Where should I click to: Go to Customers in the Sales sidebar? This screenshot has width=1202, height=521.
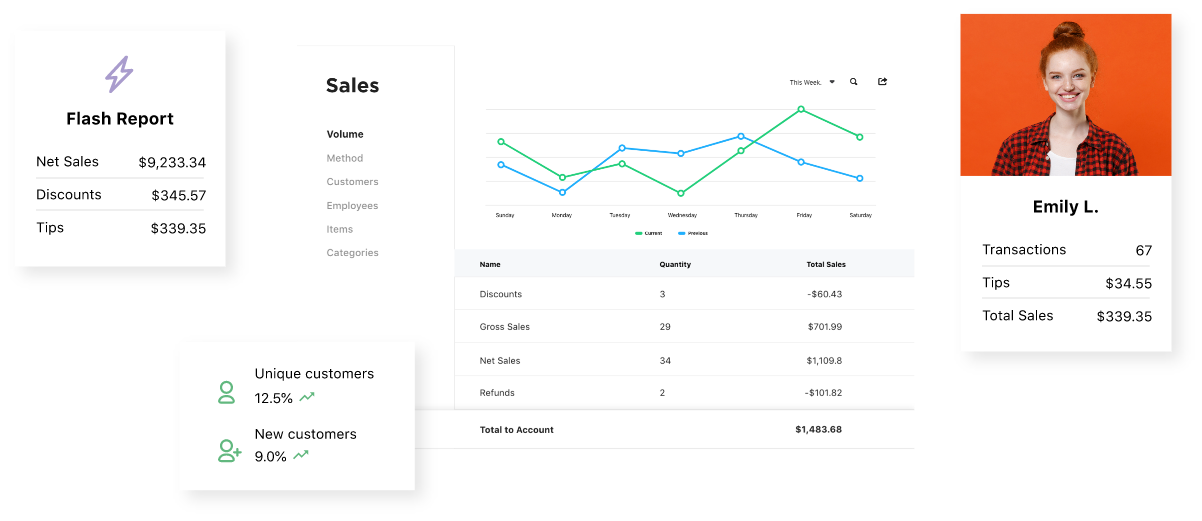click(352, 182)
